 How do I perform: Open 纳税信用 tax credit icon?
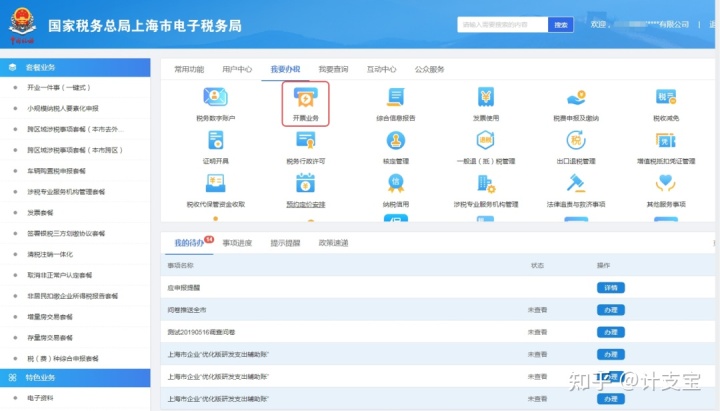(396, 184)
